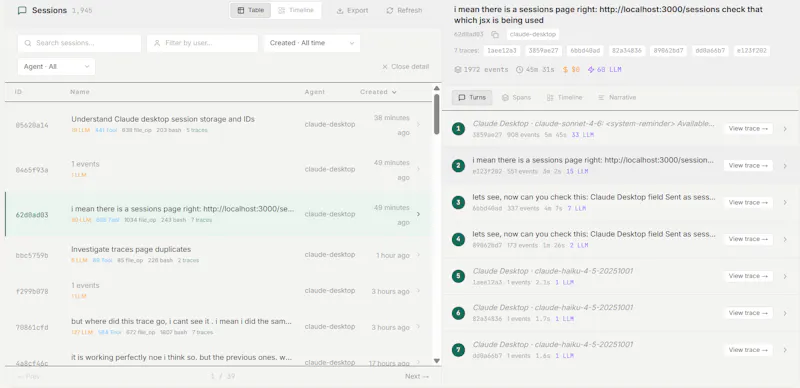The image size is (800, 388).
Task: Switch to the Turns tab
Action: point(472,98)
